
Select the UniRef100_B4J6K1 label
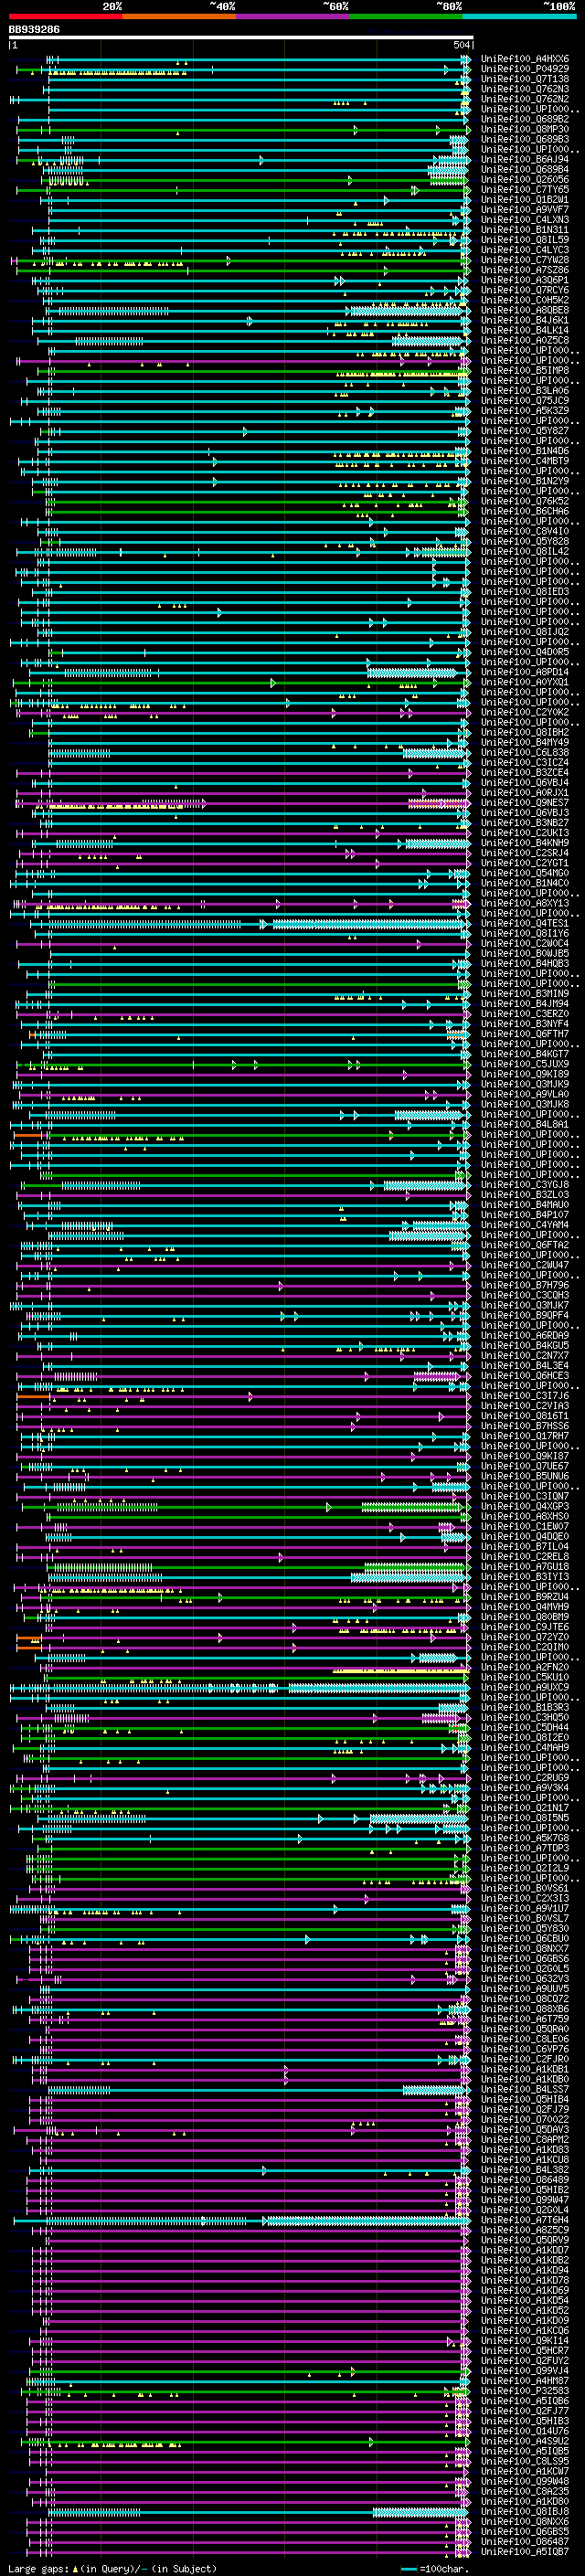click(x=525, y=320)
